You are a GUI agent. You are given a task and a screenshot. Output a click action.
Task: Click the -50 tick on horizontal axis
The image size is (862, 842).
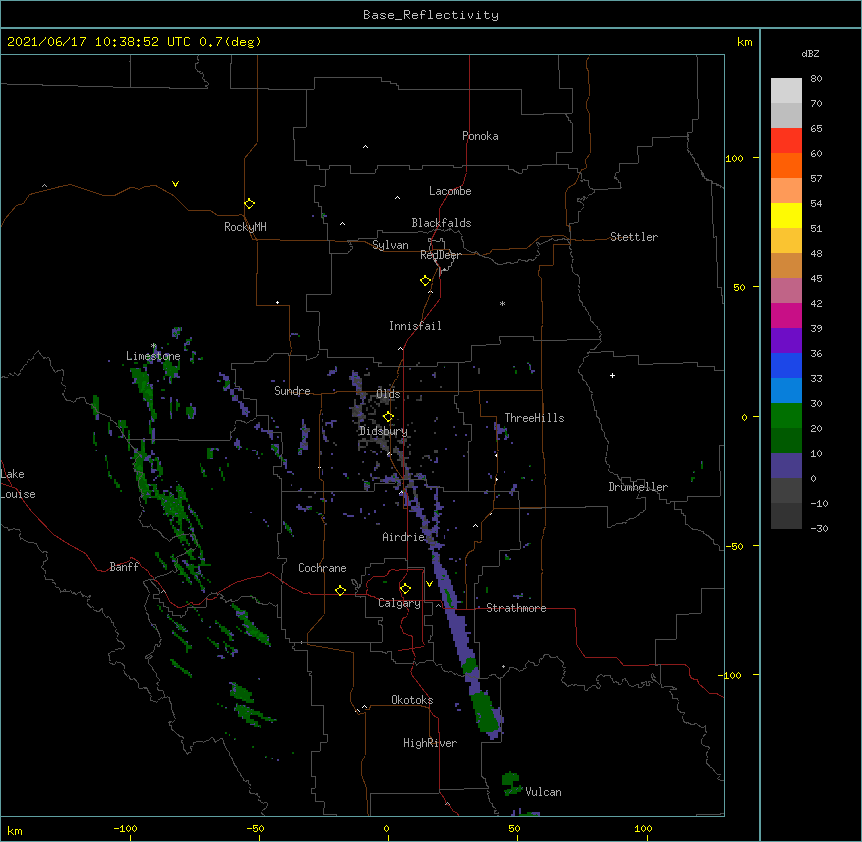coord(255,828)
